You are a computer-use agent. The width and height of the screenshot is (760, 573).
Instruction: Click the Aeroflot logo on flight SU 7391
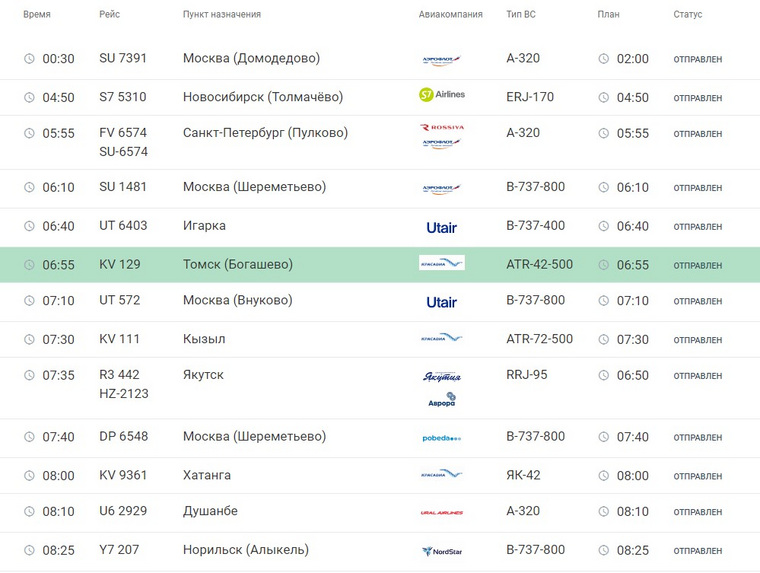441,60
